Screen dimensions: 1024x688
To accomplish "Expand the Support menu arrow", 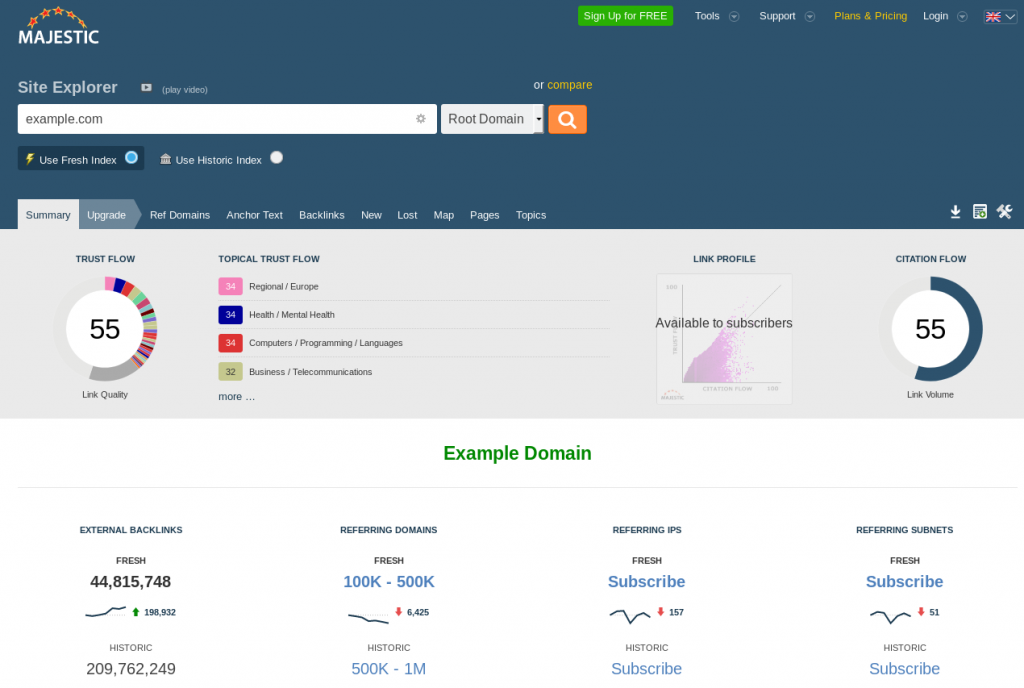I will point(810,16).
